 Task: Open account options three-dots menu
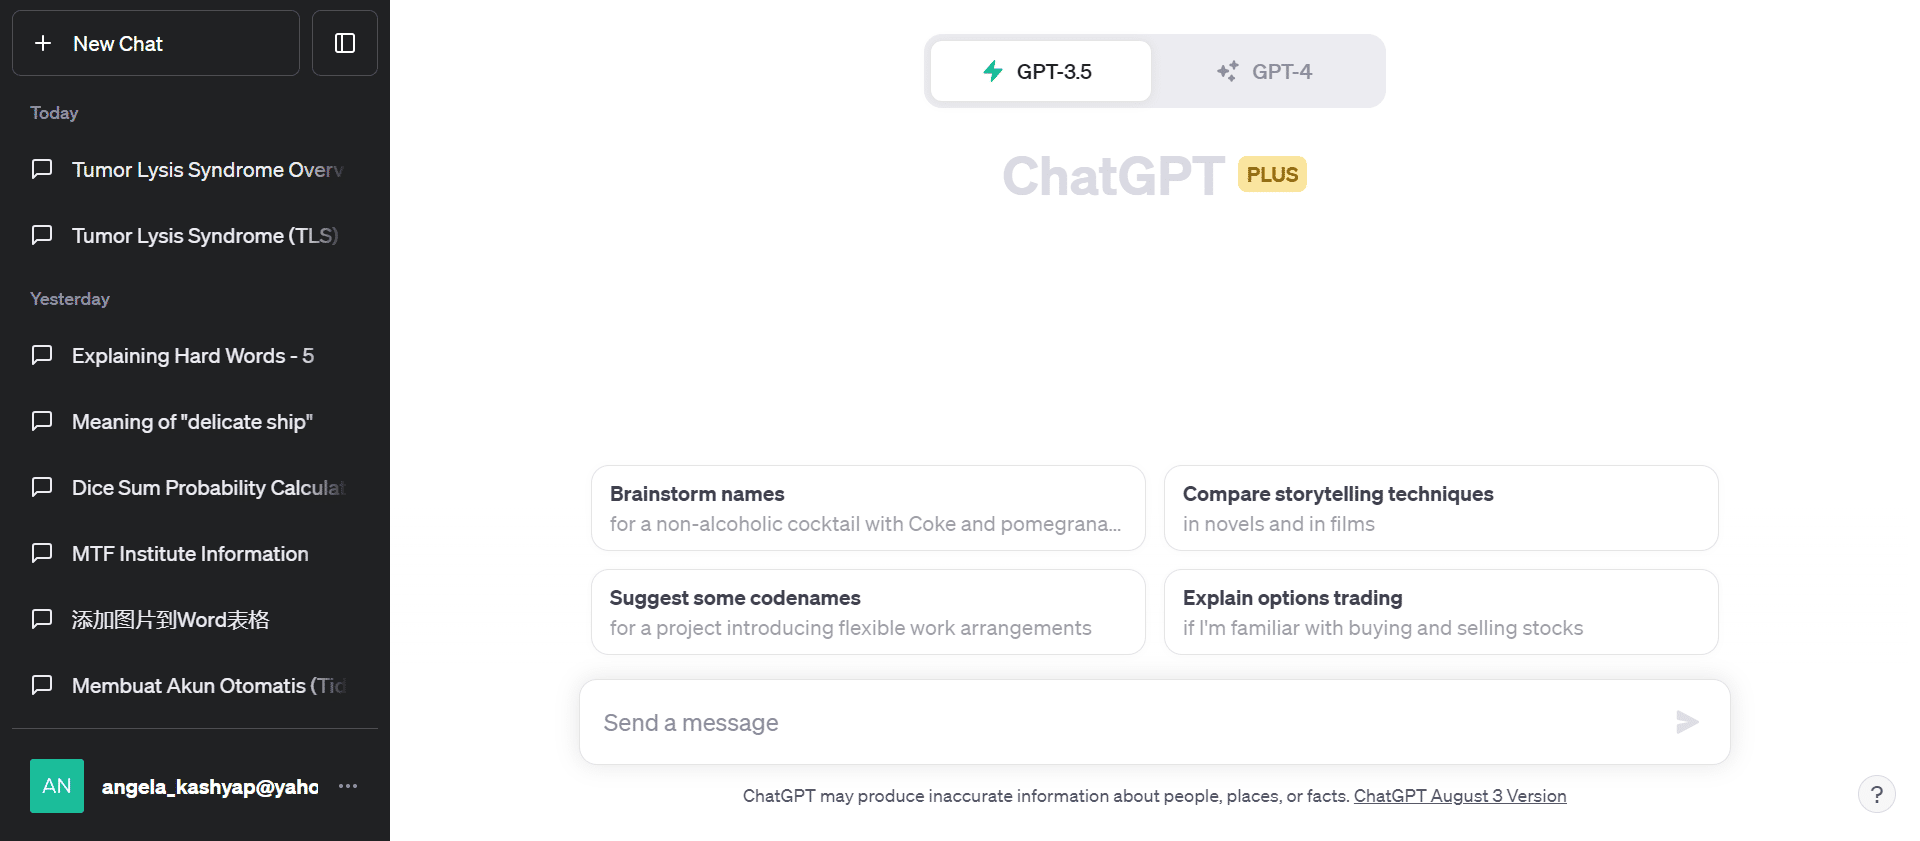348,786
